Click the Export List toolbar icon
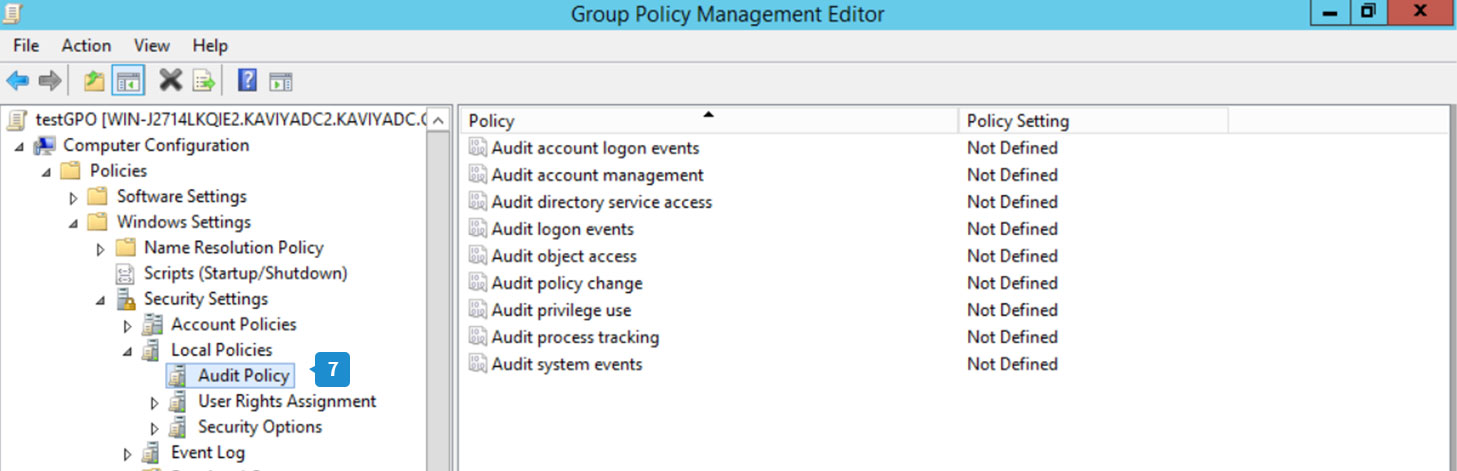The height and width of the screenshot is (471, 1457). [x=204, y=81]
